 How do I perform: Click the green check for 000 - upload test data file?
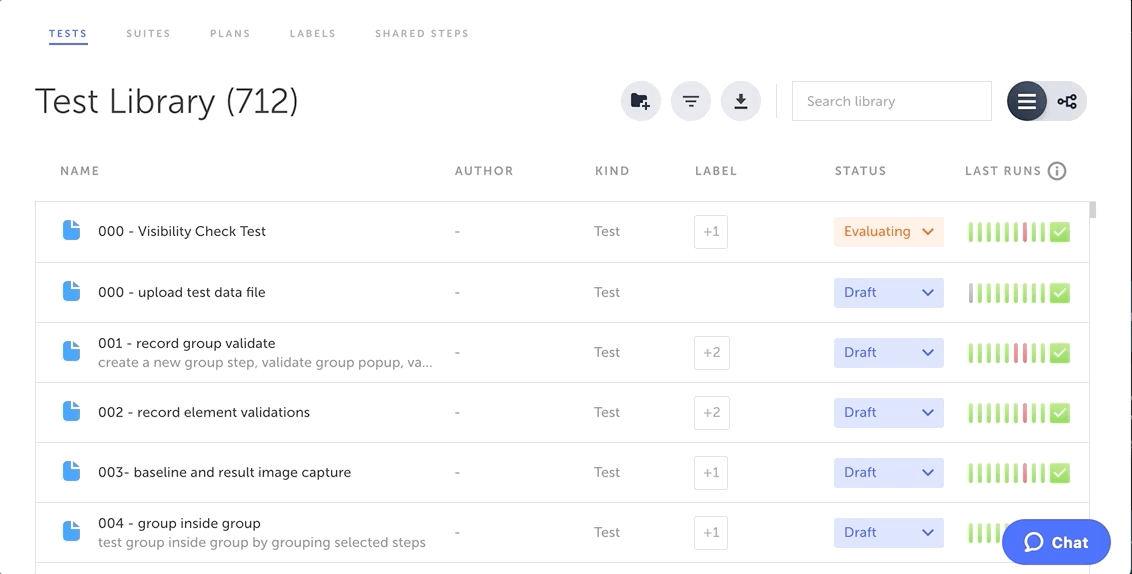1060,293
